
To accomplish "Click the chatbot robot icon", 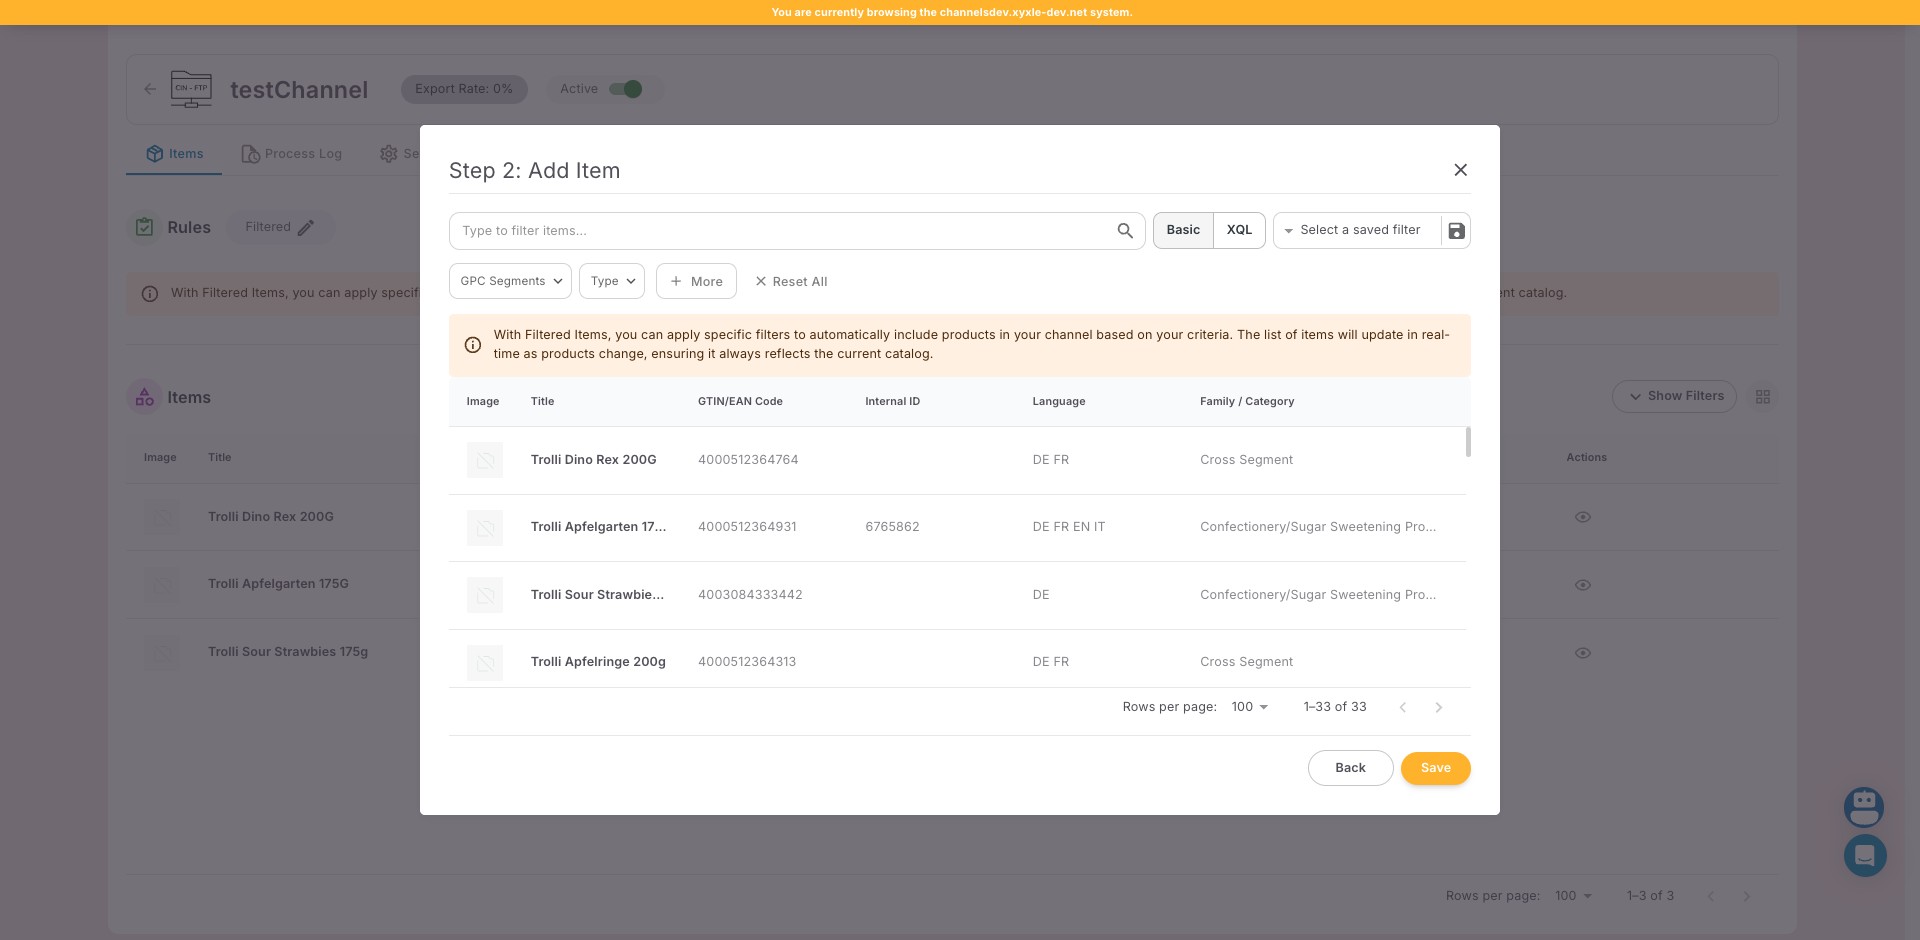I will click(x=1864, y=806).
